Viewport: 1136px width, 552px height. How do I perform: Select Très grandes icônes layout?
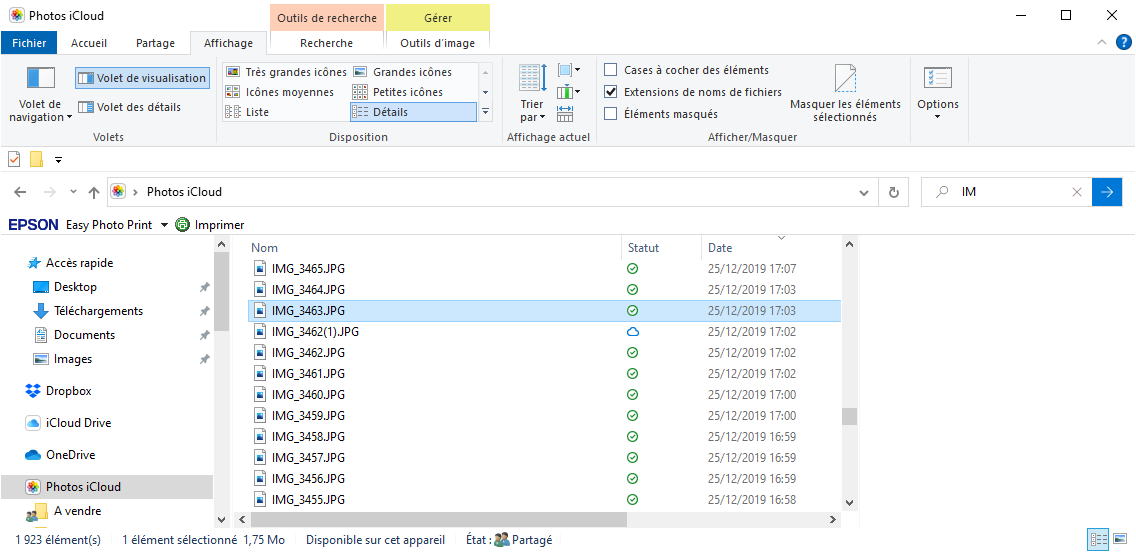click(286, 72)
